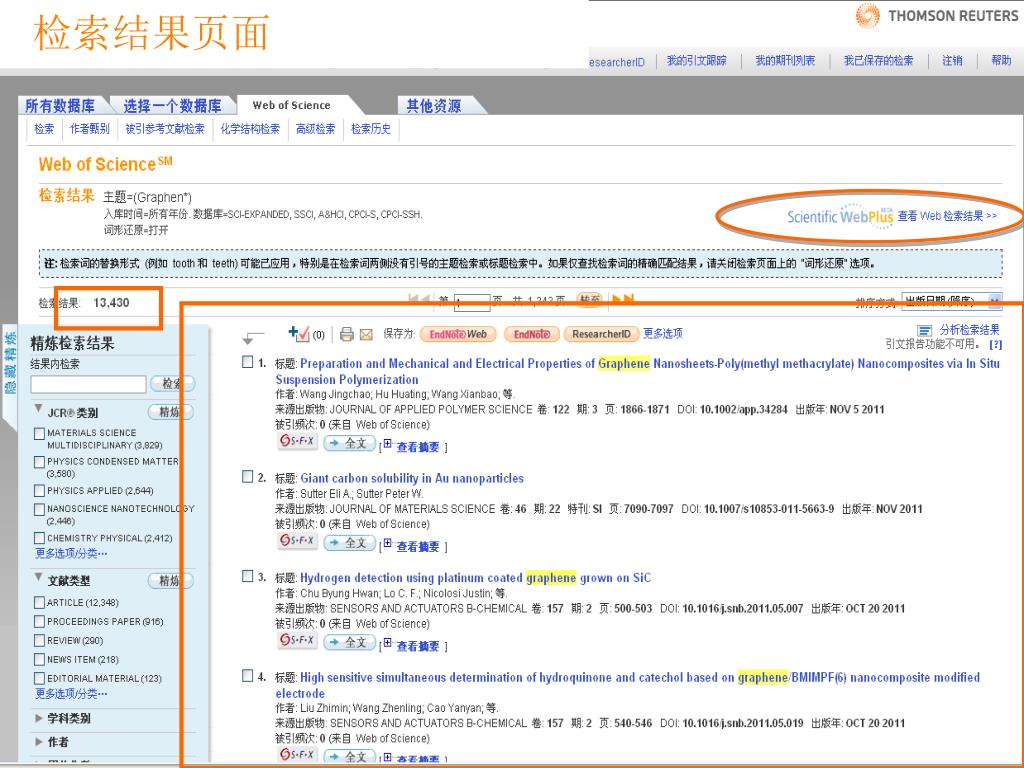Screen dimensions: 1024x768
Task: Check REVIEW document type
Action: tap(39, 641)
